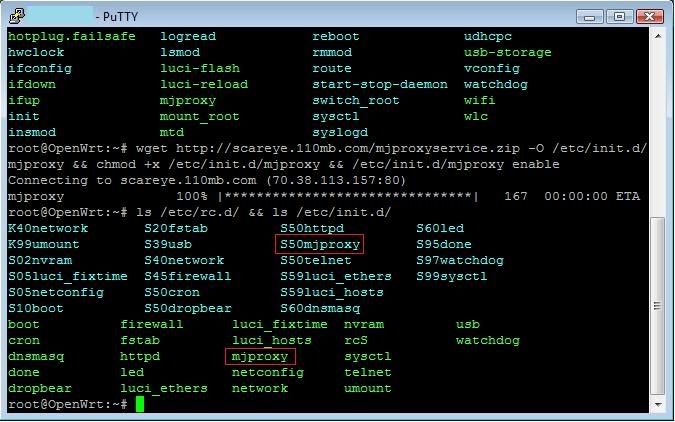The image size is (675, 422).
Task: Click the watchdog entry in top listing
Action: click(x=495, y=84)
